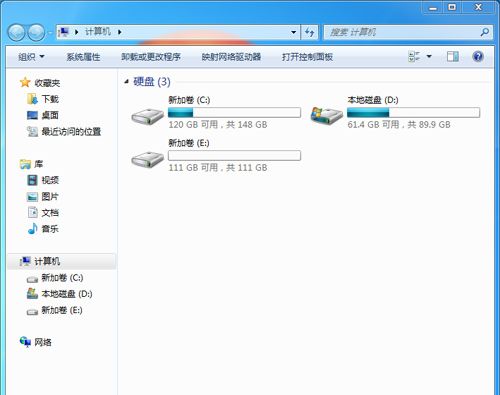Click the 收藏夹 star icon
This screenshot has height=395, width=500.
click(x=25, y=82)
